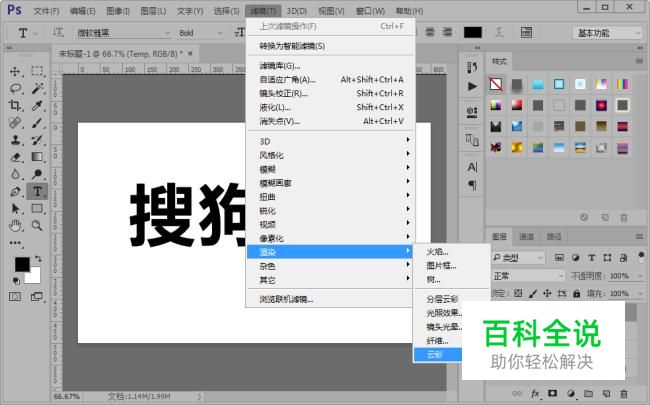Select the Healing Brush tool
Image resolution: width=650 pixels, height=405 pixels.
(x=15, y=123)
